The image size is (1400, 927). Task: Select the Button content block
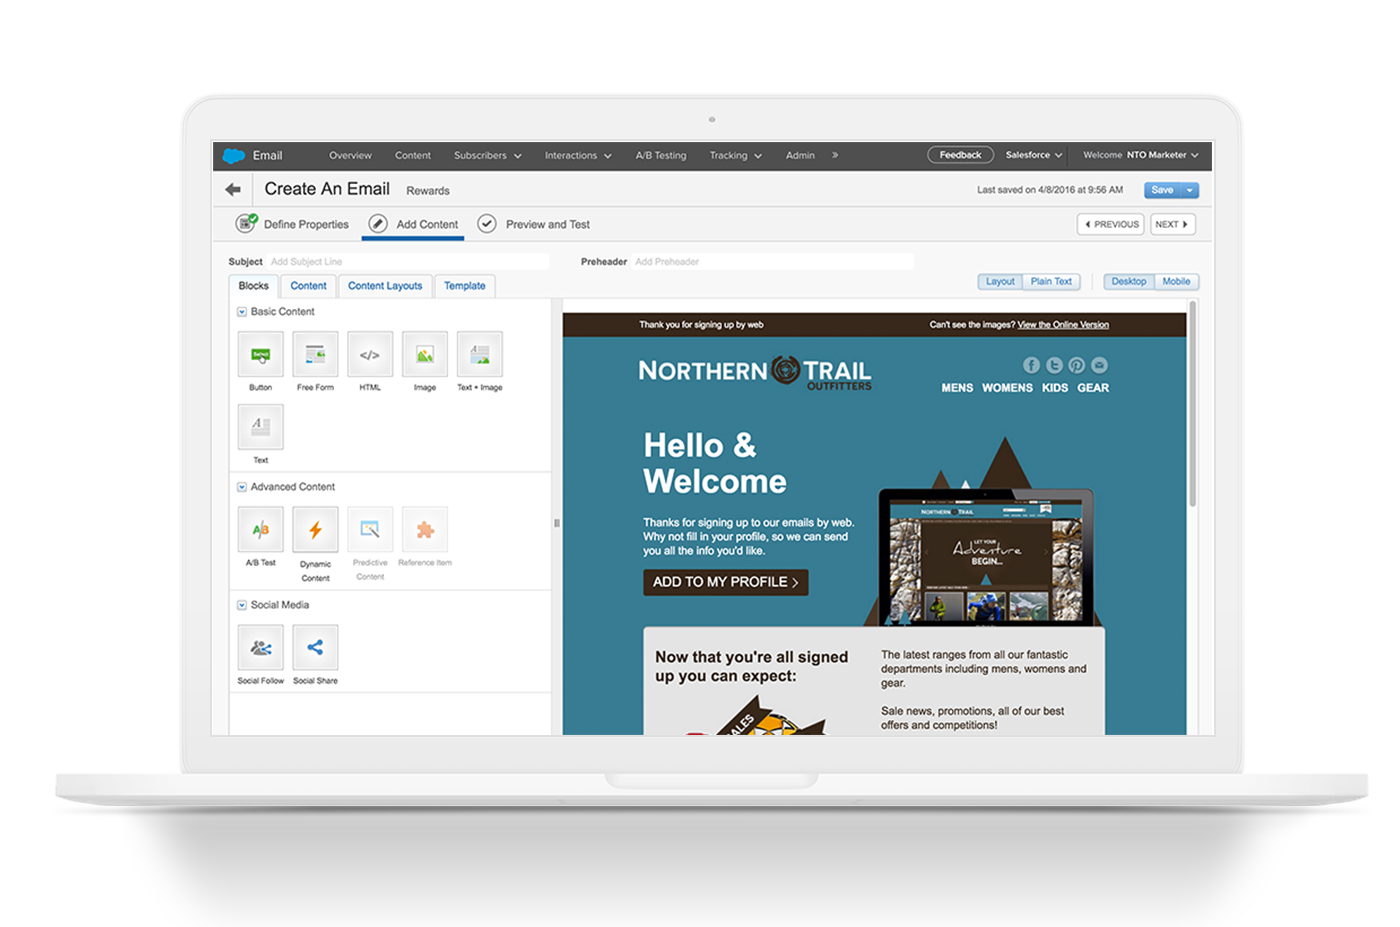(261, 355)
